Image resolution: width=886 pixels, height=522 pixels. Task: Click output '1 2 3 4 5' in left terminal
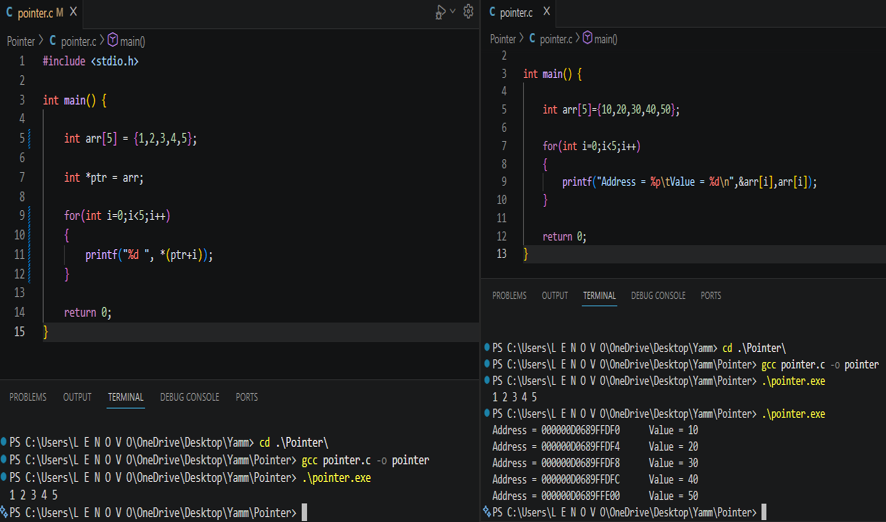(33, 495)
